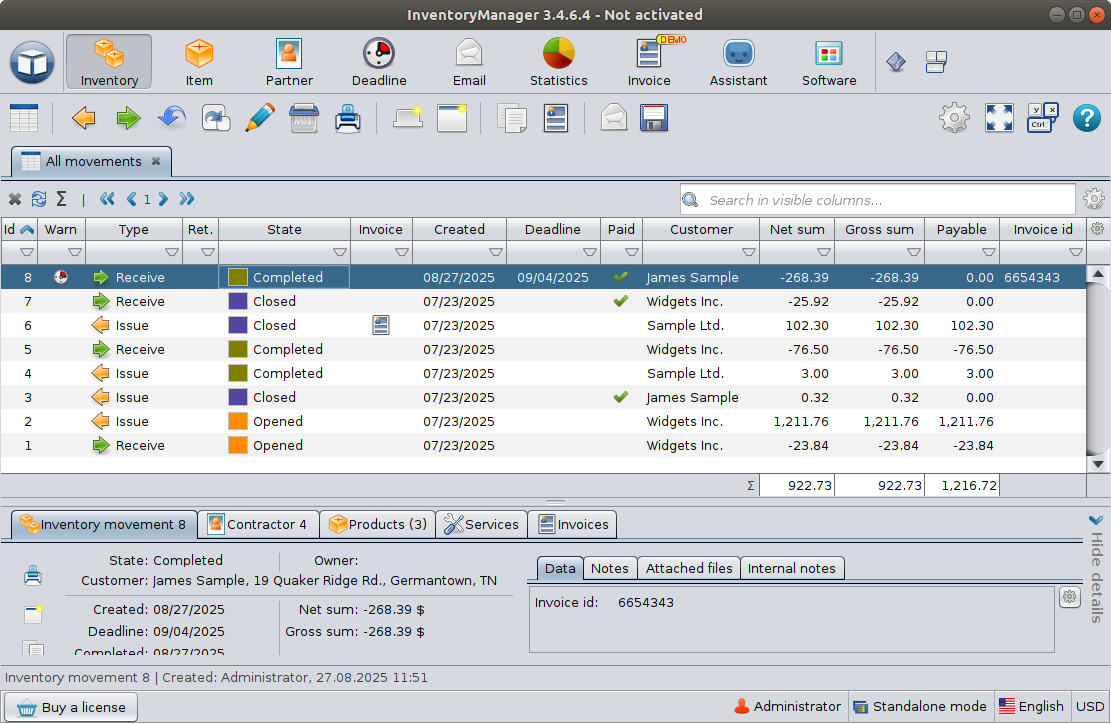This screenshot has width=1111, height=724.
Task: Open settings with the large gear icon
Action: click(954, 118)
